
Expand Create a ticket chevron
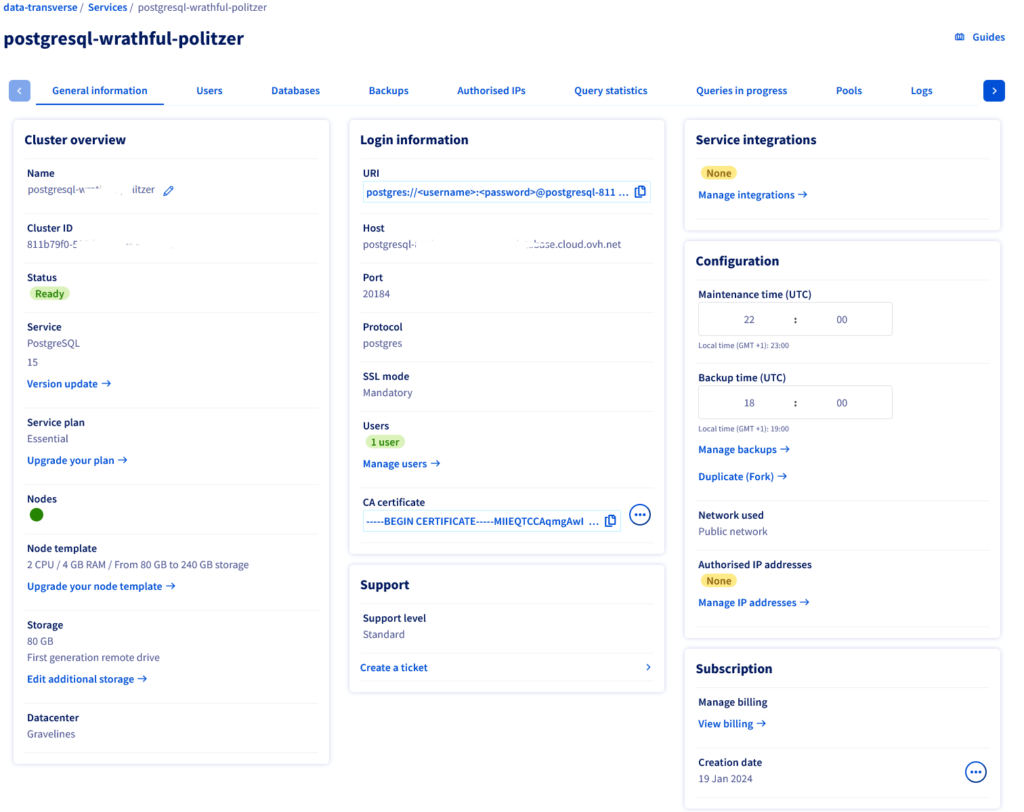648,667
